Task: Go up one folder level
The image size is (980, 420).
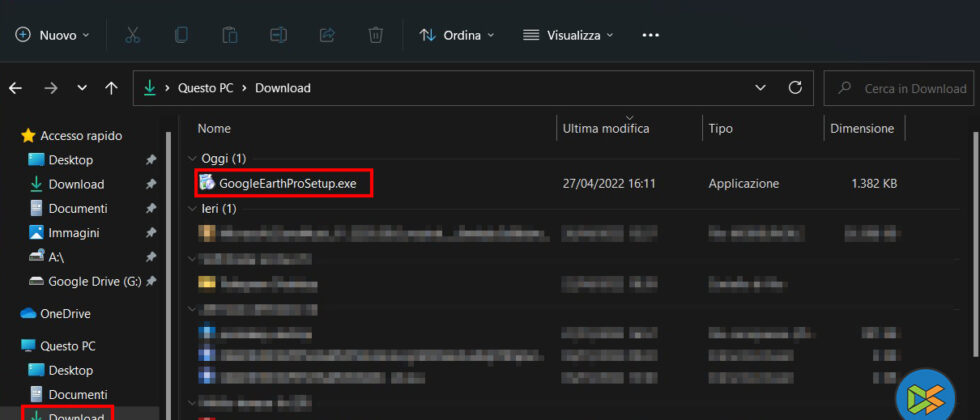Action: coord(111,88)
